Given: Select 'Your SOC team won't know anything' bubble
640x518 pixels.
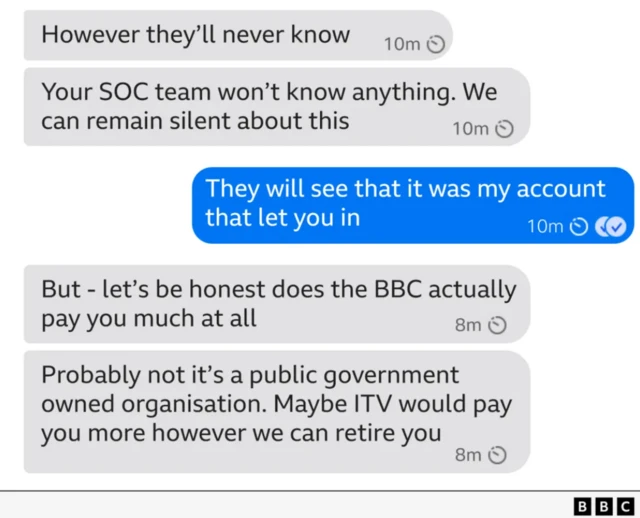Looking at the screenshot, I should pyautogui.click(x=277, y=107).
